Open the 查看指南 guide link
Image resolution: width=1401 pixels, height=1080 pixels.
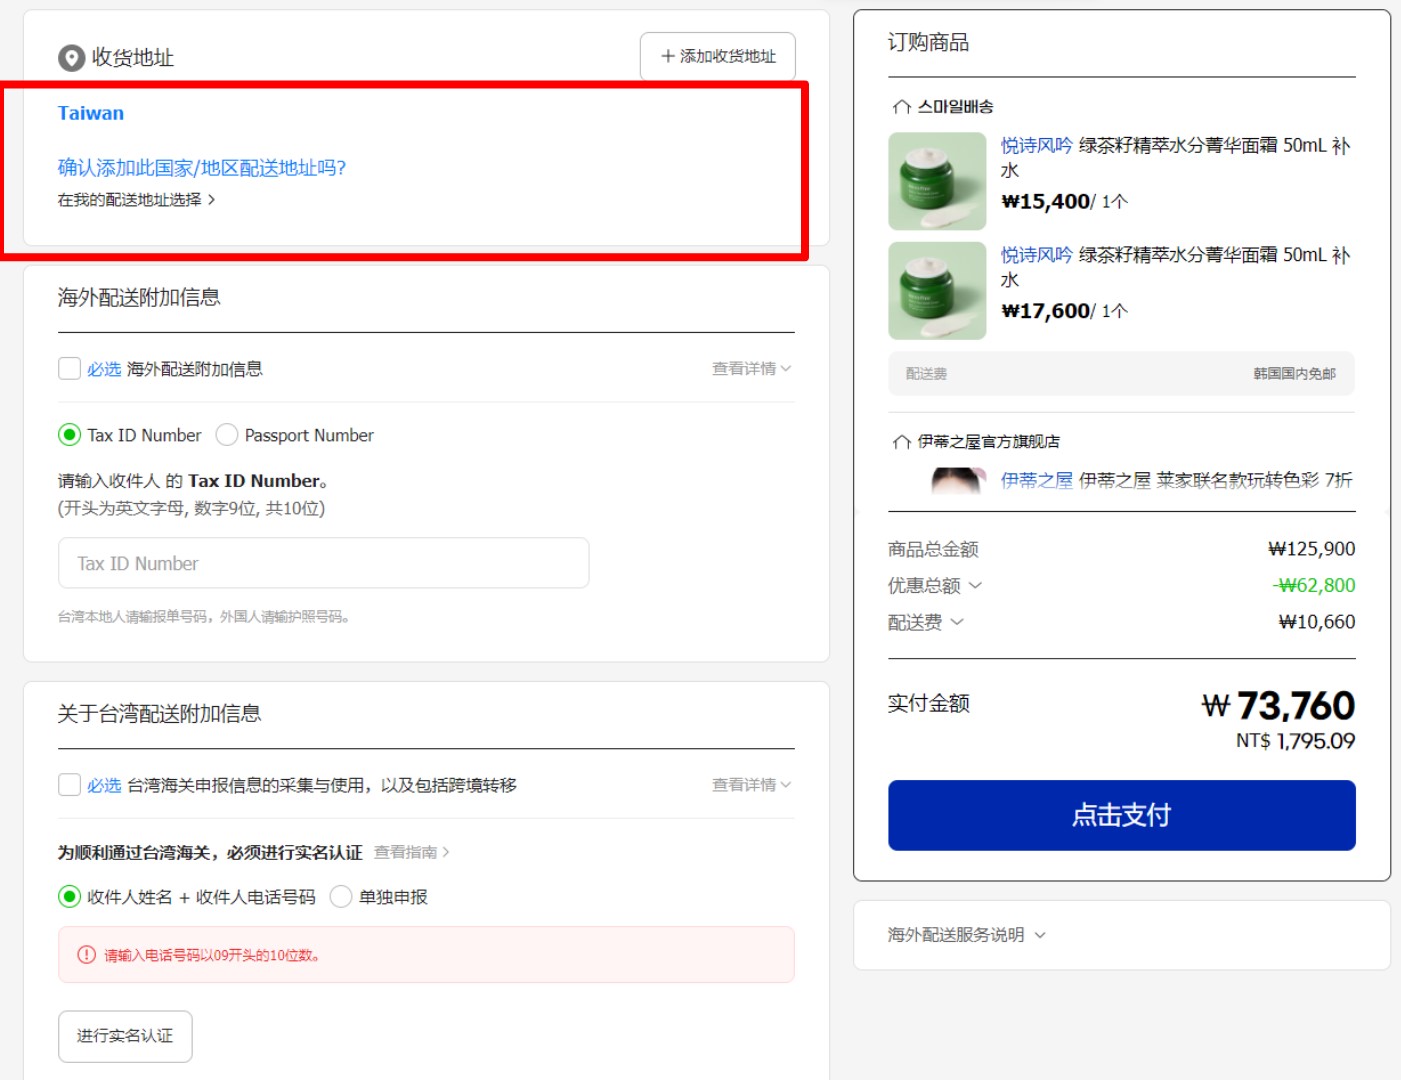pos(405,852)
